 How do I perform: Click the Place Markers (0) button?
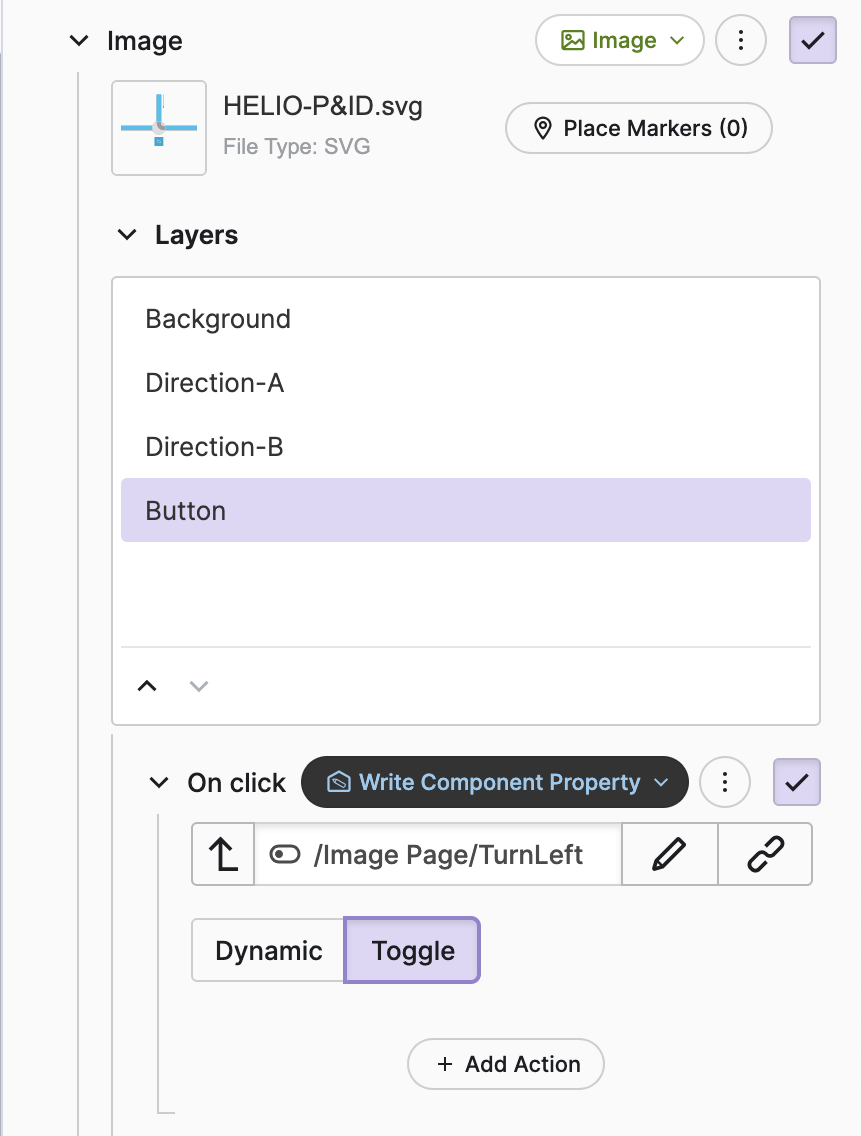(x=639, y=128)
